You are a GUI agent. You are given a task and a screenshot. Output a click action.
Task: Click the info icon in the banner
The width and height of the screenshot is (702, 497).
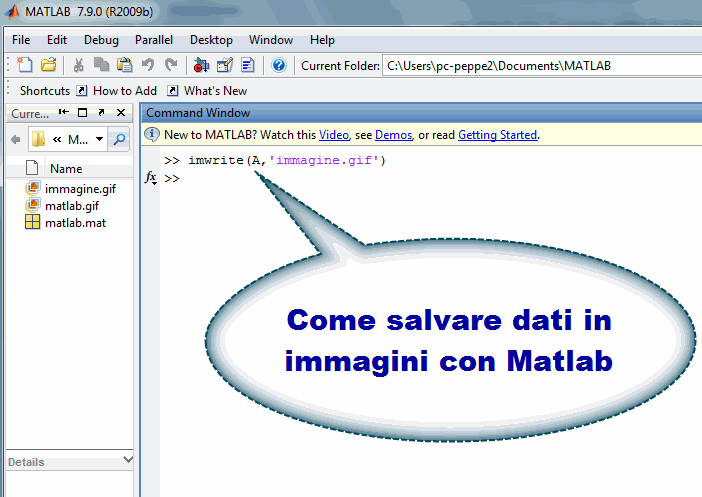[152, 134]
